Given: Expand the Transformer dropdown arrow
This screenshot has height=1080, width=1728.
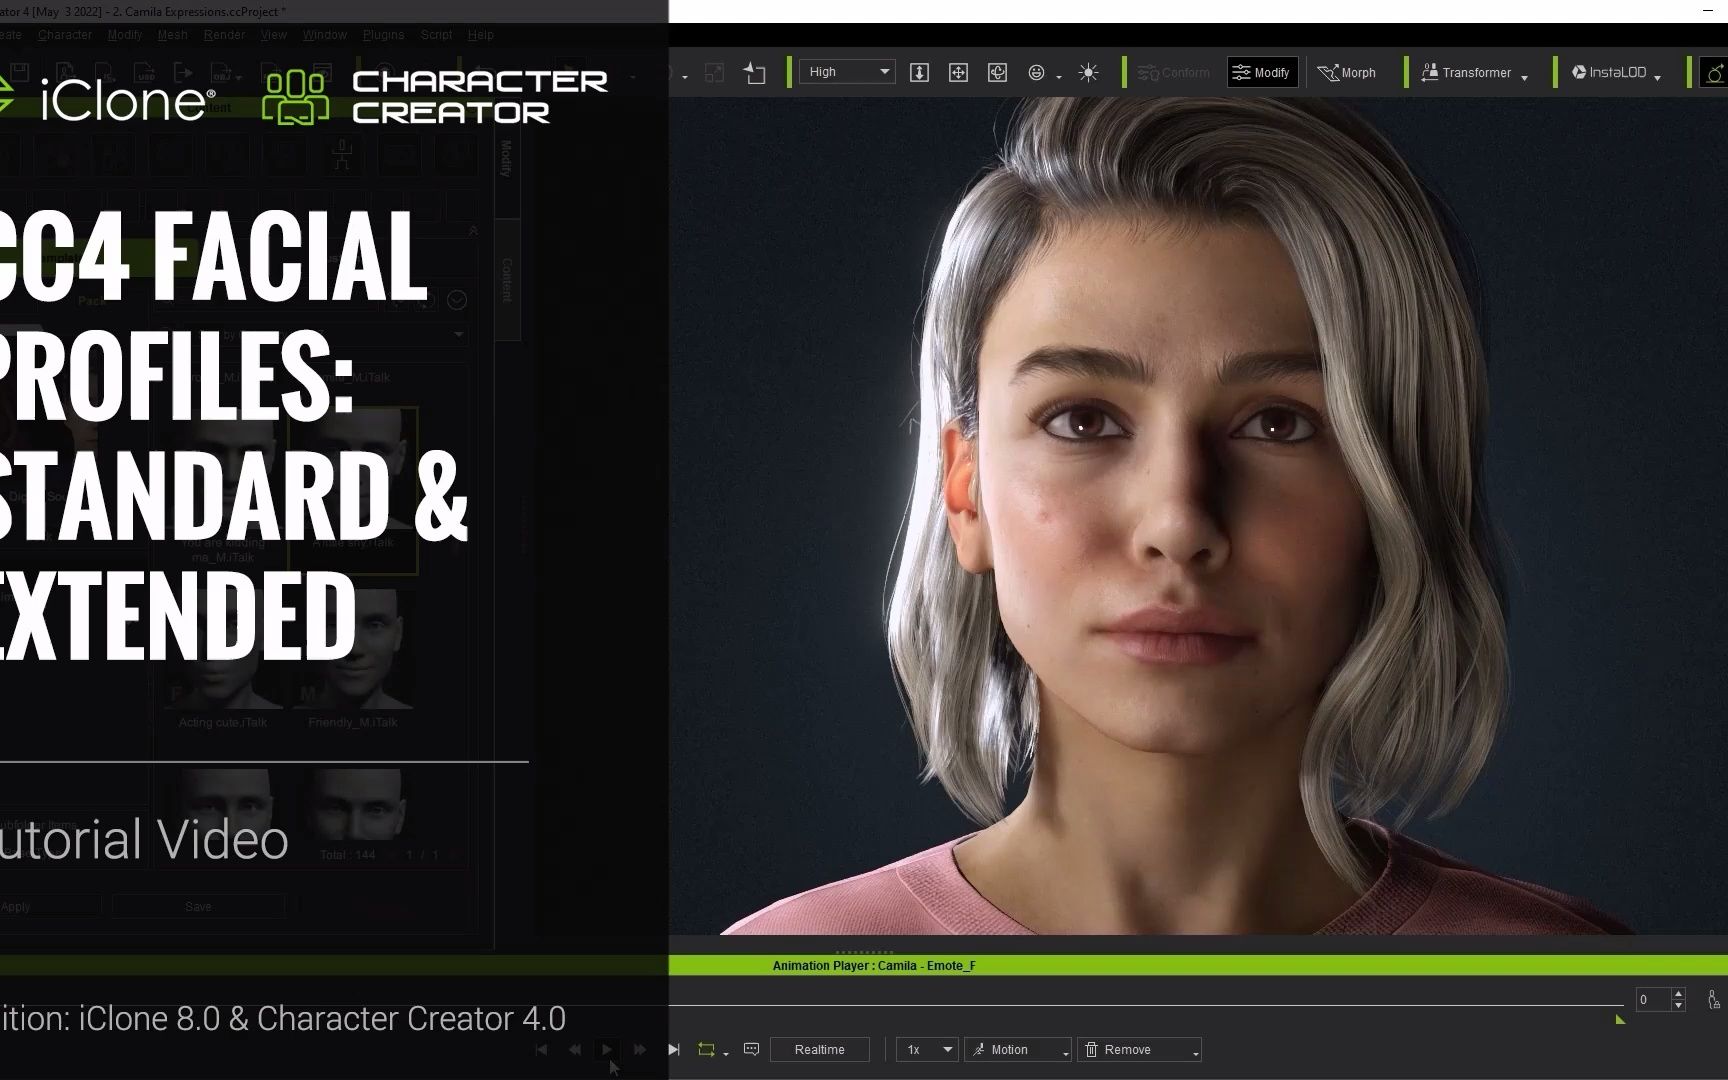Looking at the screenshot, I should 1524,77.
